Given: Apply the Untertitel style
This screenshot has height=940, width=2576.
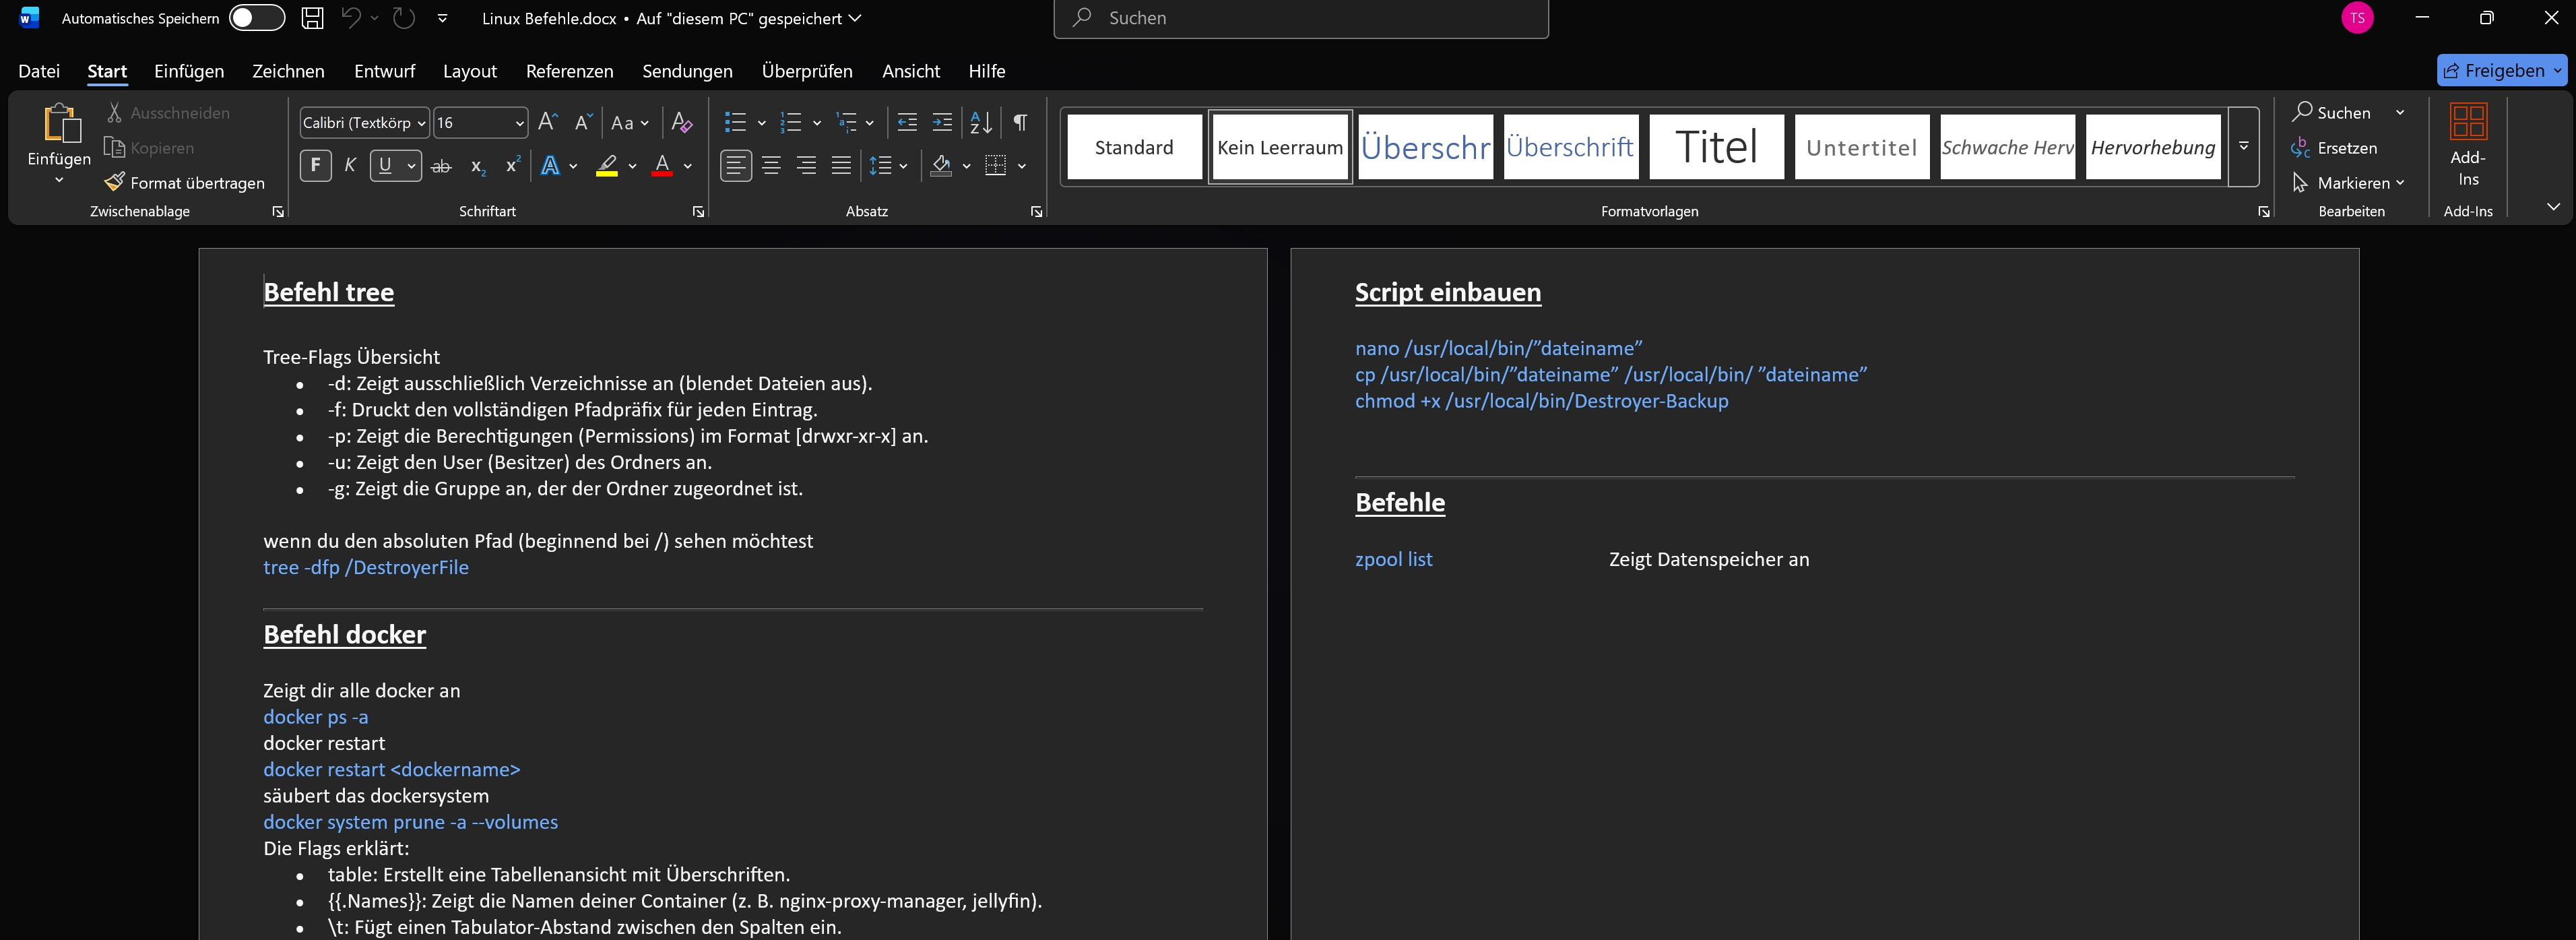Looking at the screenshot, I should pyautogui.click(x=1862, y=147).
